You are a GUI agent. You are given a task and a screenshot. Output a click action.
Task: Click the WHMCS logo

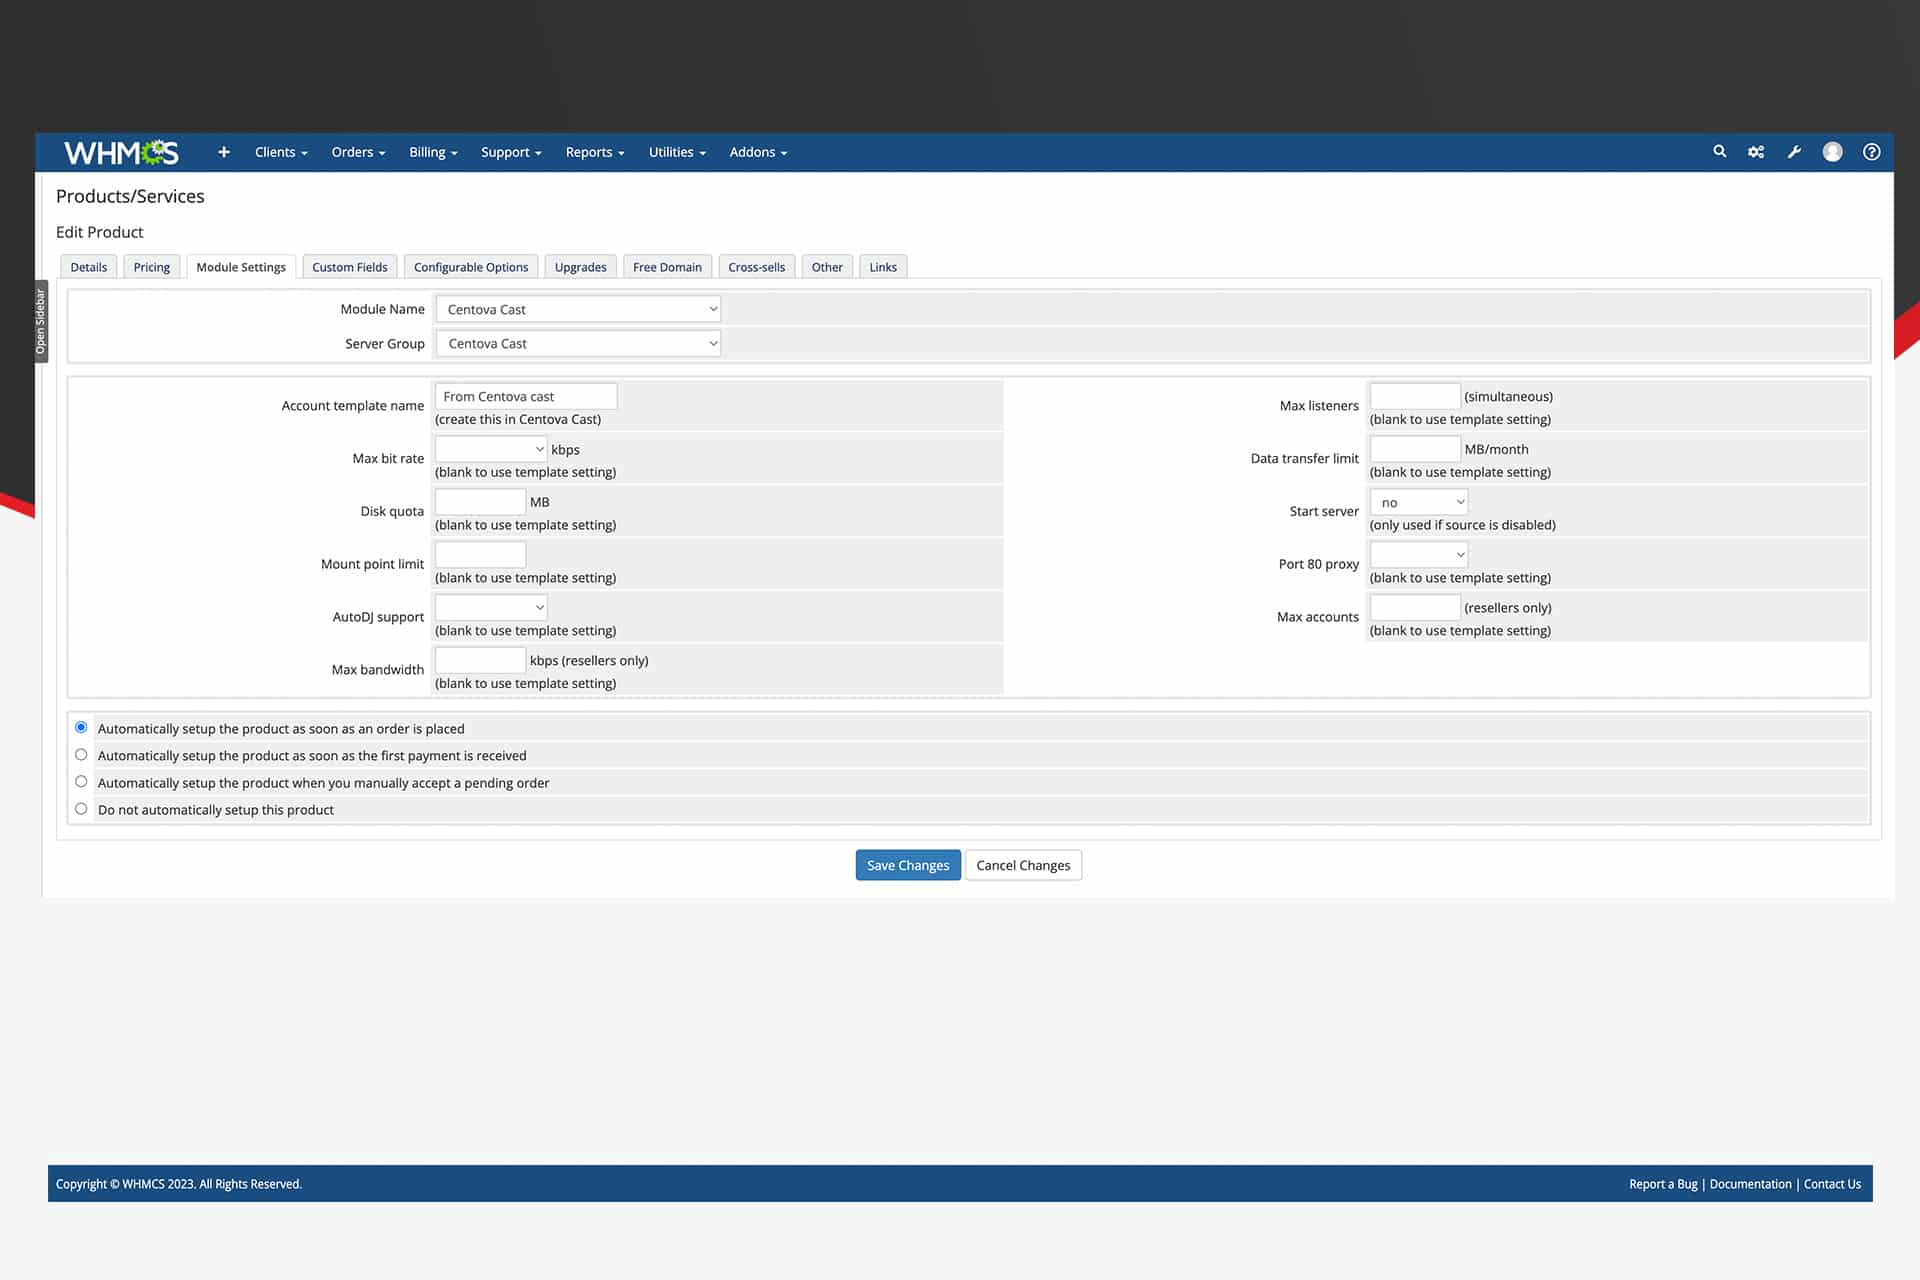(121, 152)
